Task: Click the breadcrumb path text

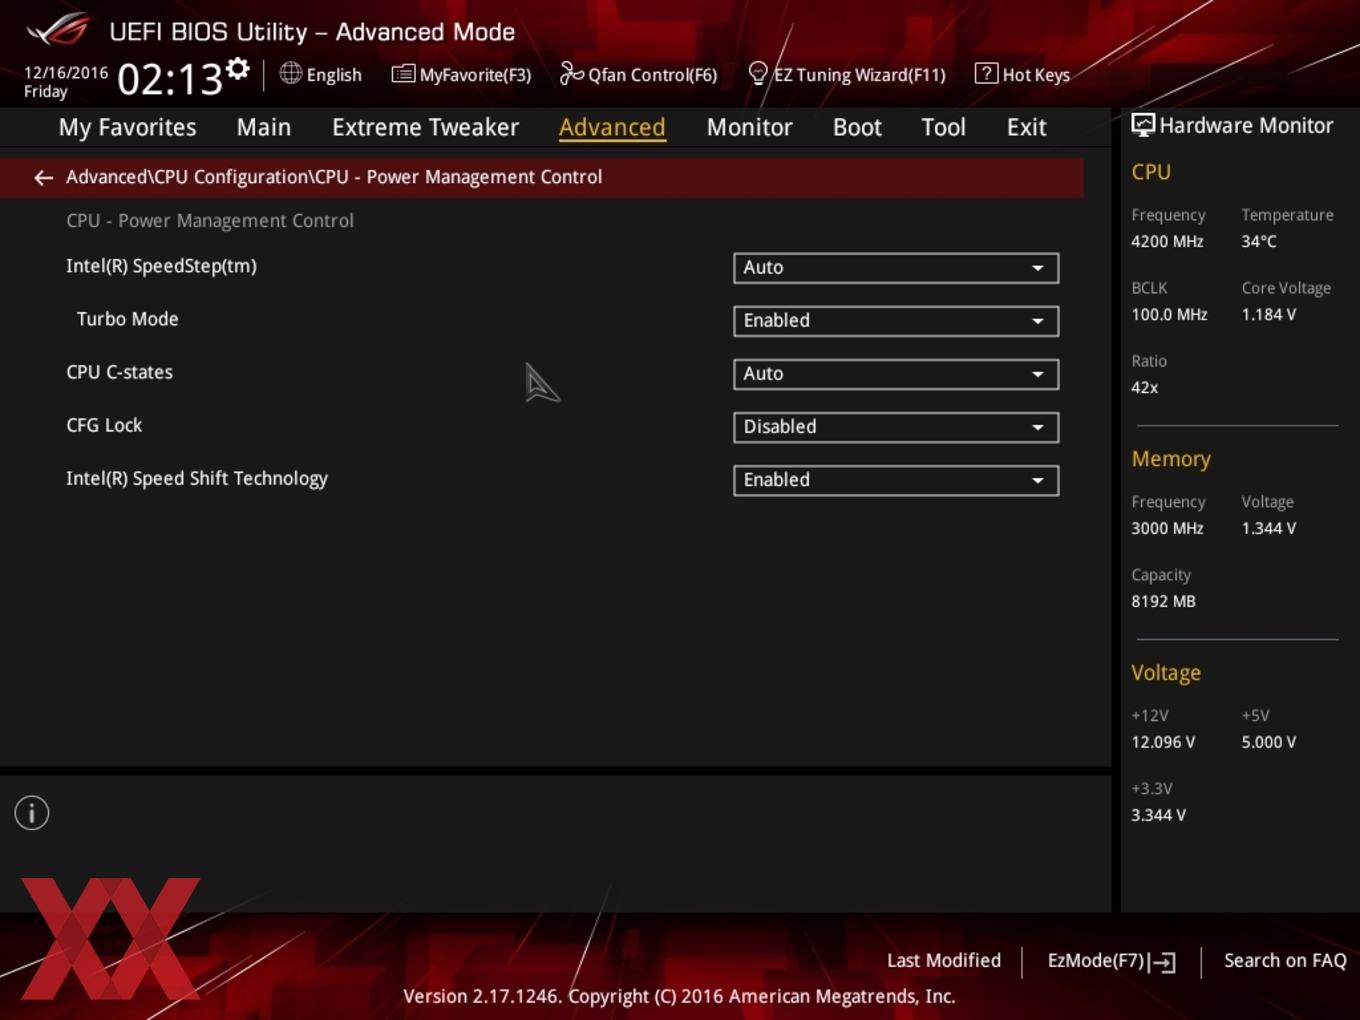Action: pos(334,177)
